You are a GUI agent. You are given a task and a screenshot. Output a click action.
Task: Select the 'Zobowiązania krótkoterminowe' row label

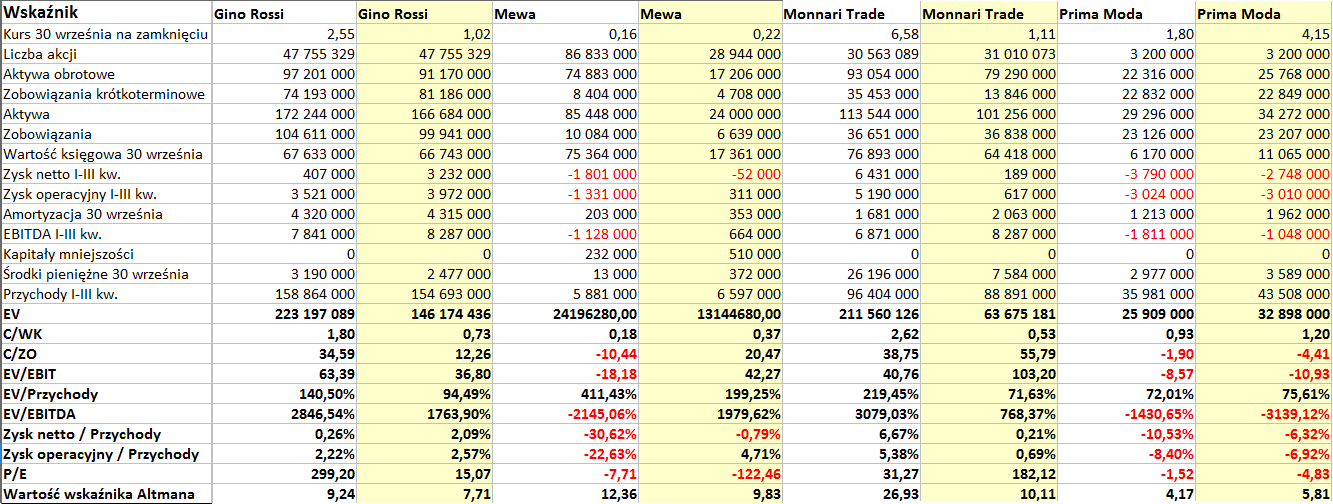click(x=106, y=94)
